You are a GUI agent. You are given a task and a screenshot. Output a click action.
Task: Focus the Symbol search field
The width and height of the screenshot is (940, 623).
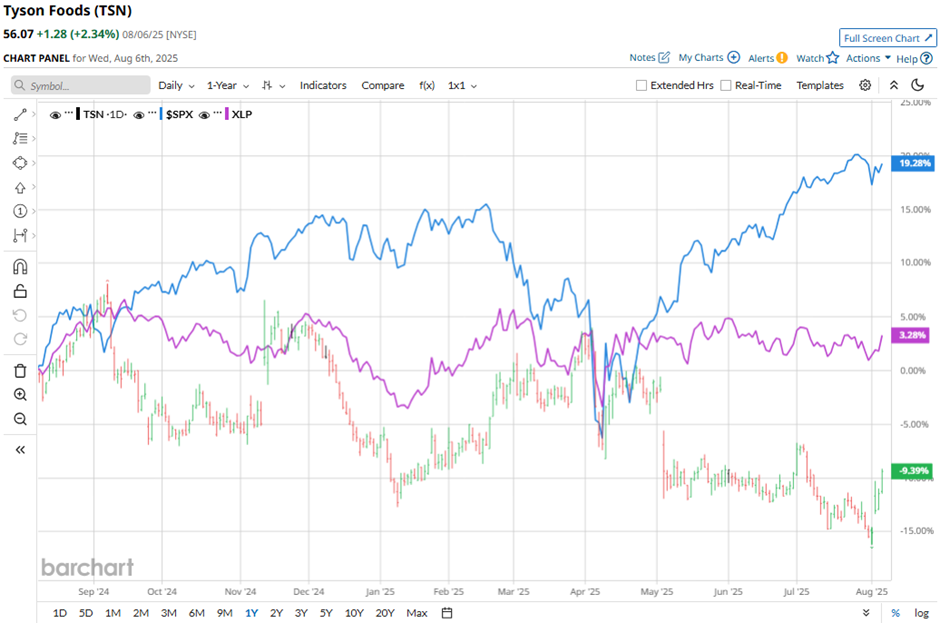pyautogui.click(x=80, y=85)
